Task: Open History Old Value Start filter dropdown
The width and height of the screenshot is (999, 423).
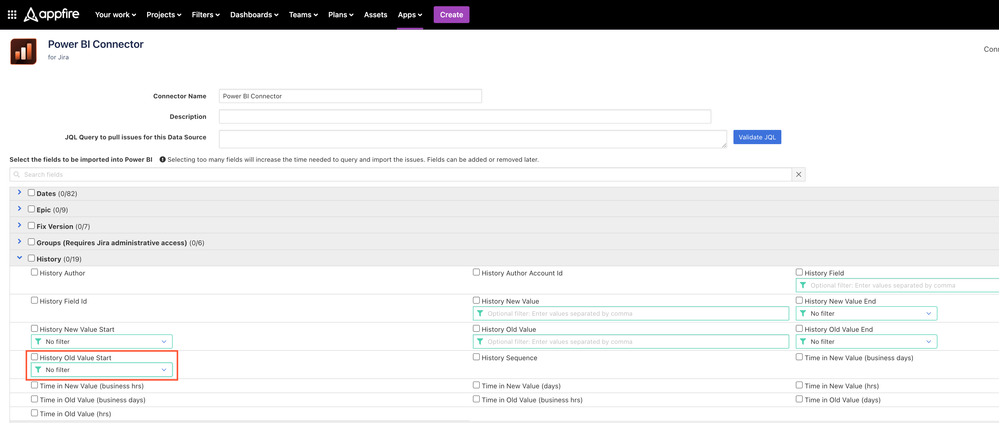Action: click(x=102, y=369)
